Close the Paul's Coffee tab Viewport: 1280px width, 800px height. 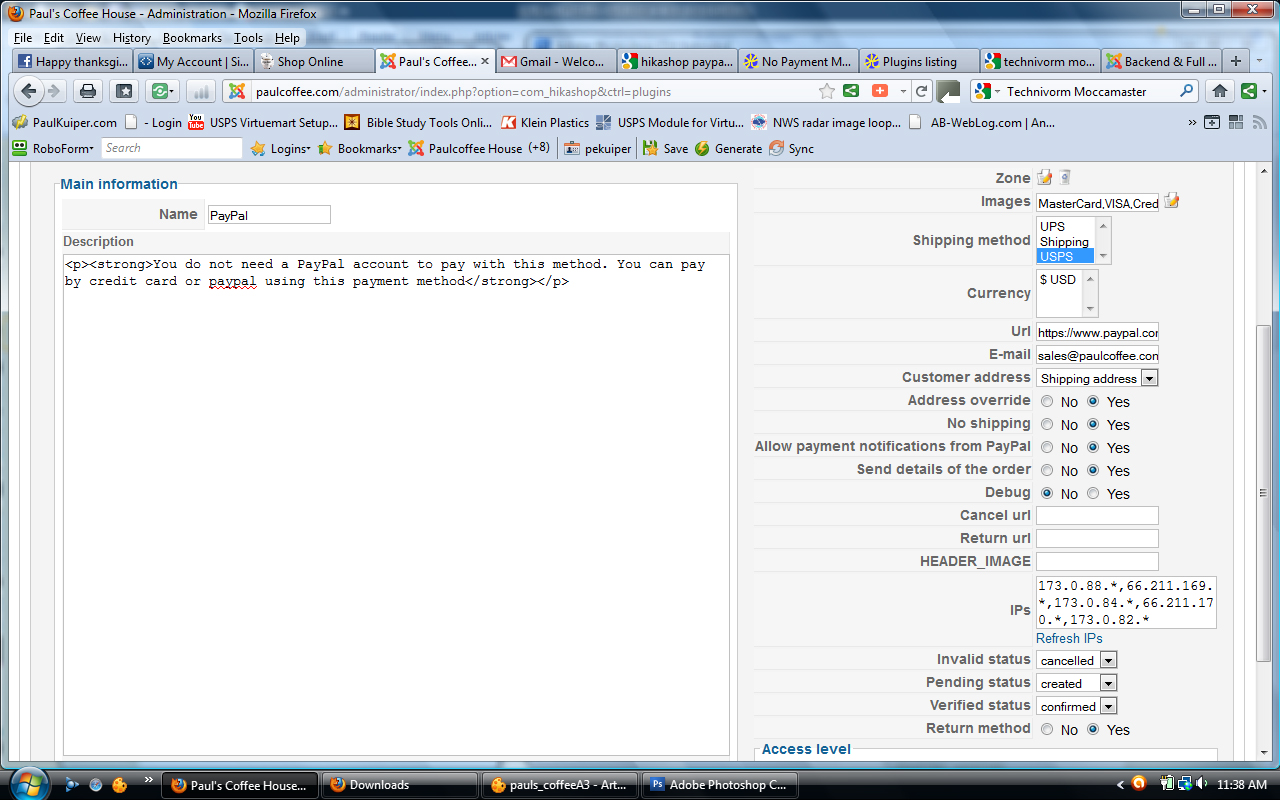point(486,61)
